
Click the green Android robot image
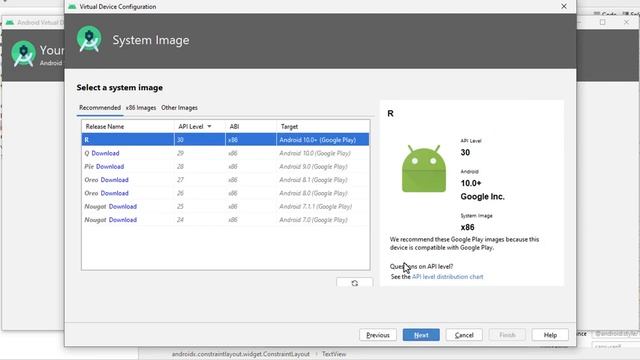click(424, 168)
